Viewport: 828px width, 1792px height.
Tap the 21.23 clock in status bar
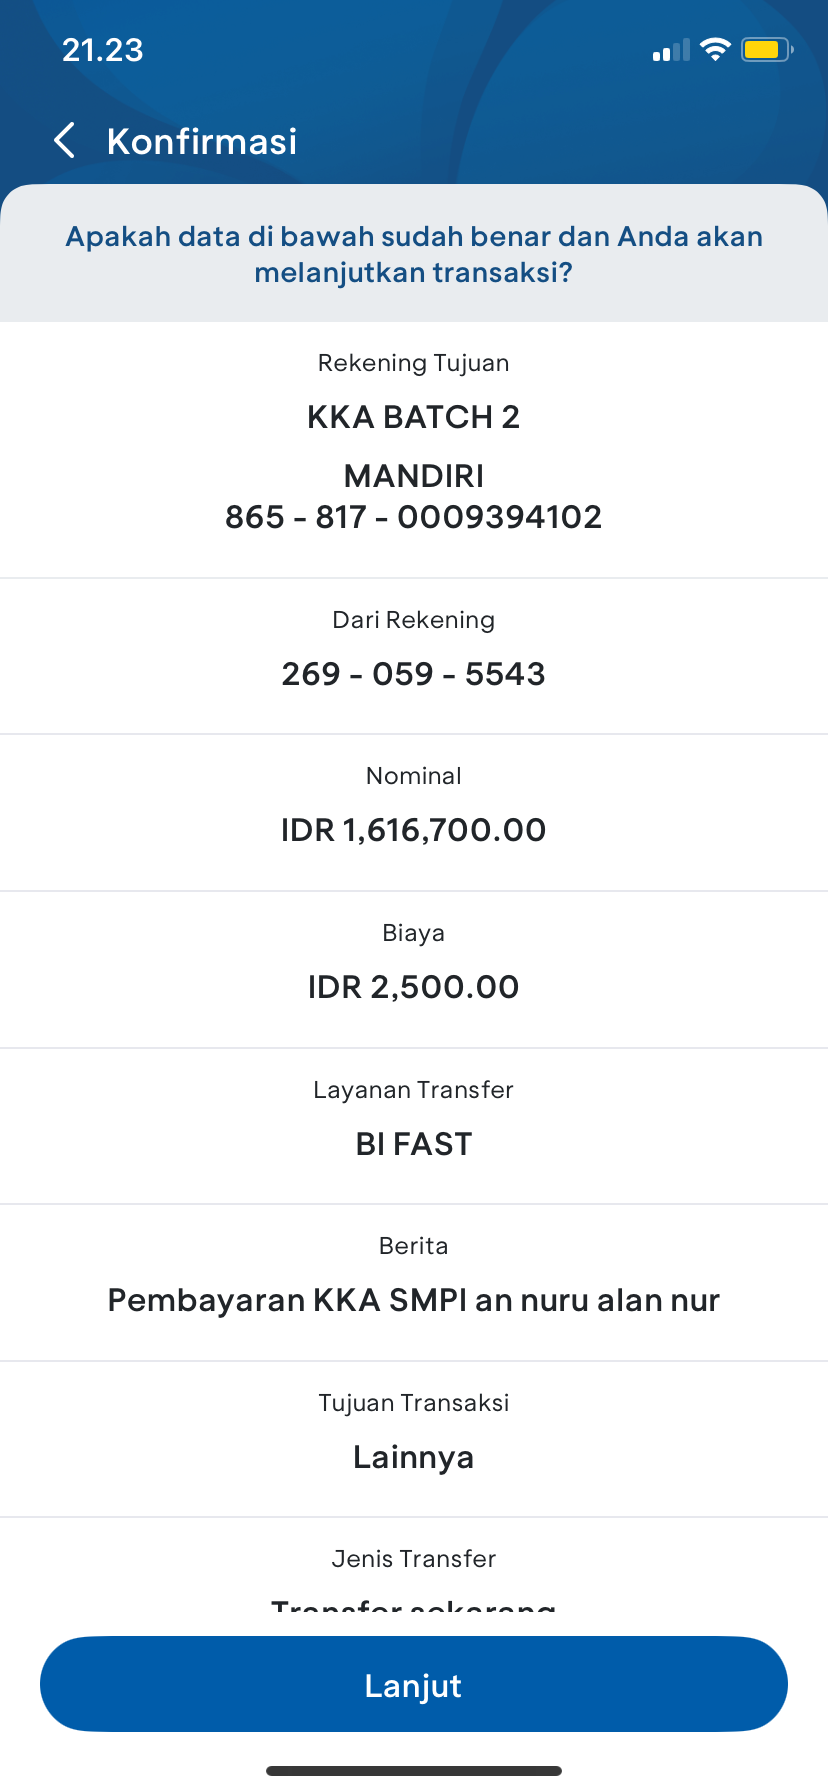[103, 50]
